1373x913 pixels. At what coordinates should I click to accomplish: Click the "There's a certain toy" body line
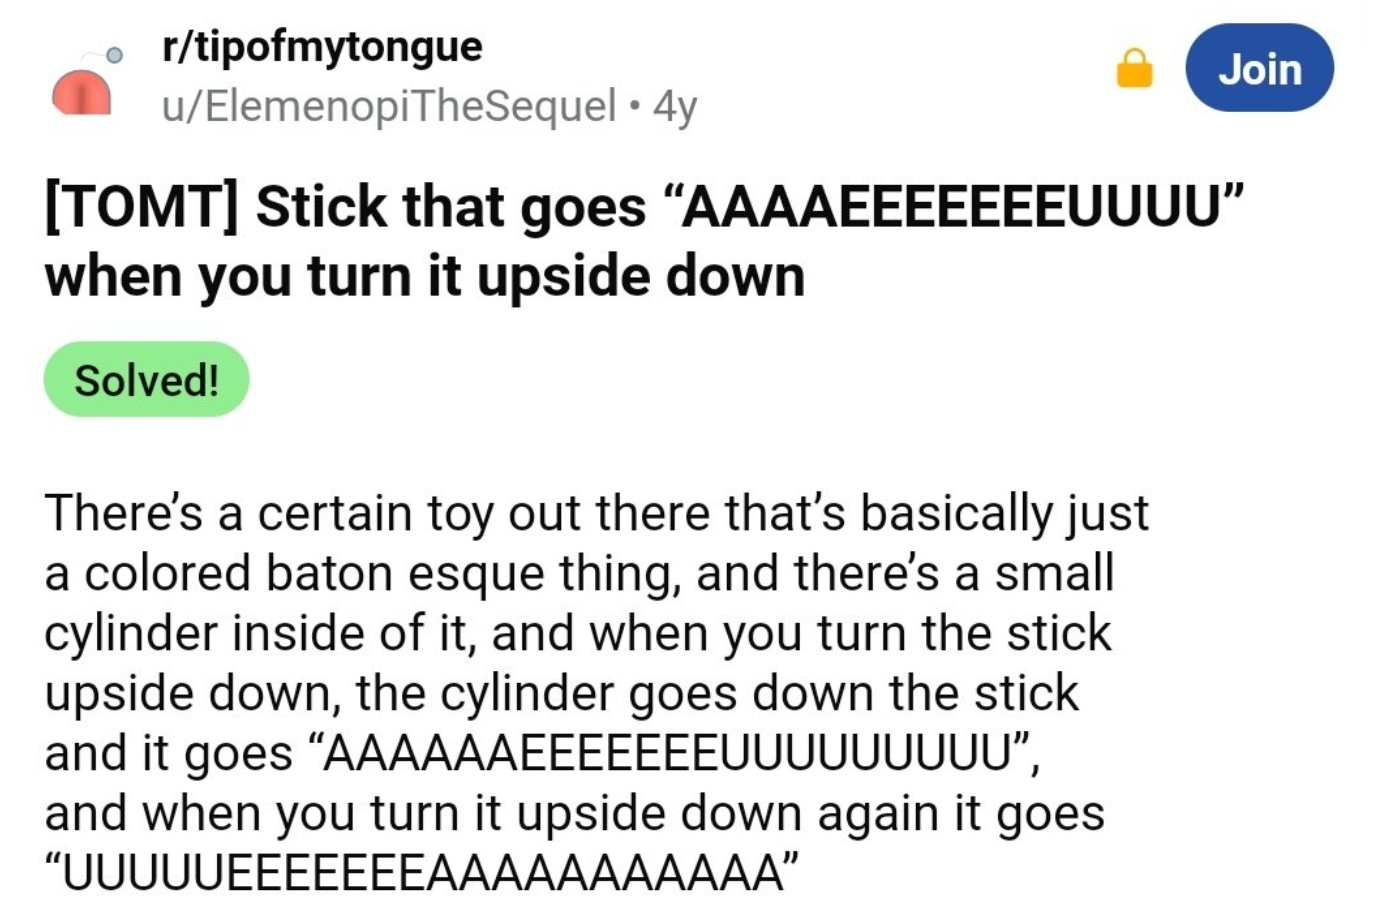[x=596, y=513]
